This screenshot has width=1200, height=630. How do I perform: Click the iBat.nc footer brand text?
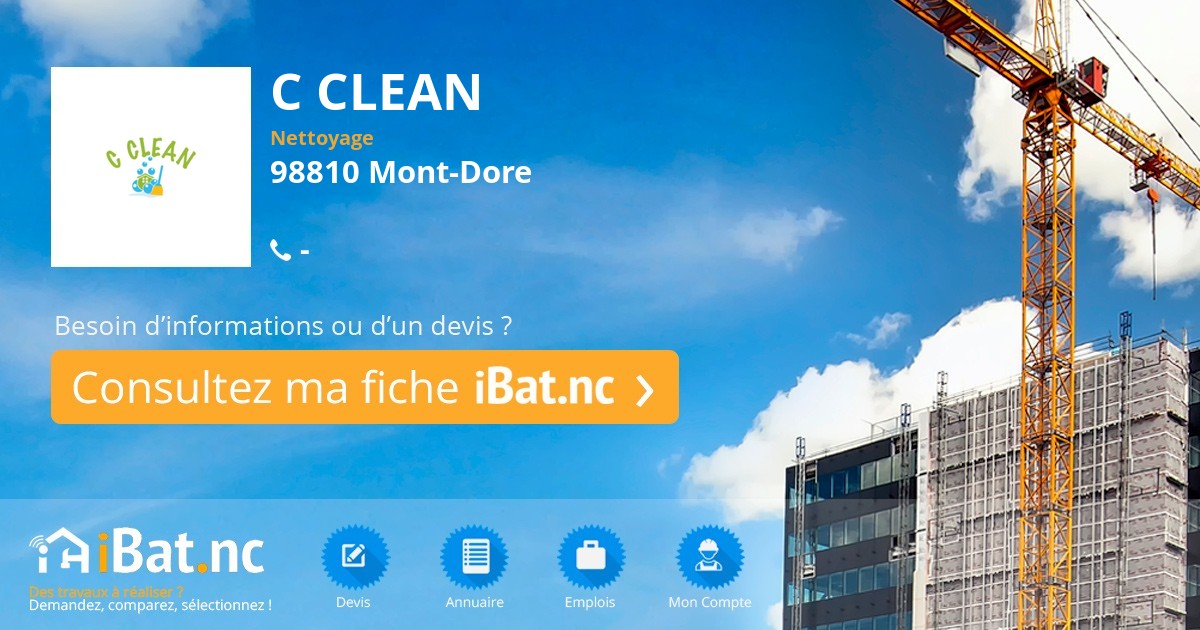[182, 553]
